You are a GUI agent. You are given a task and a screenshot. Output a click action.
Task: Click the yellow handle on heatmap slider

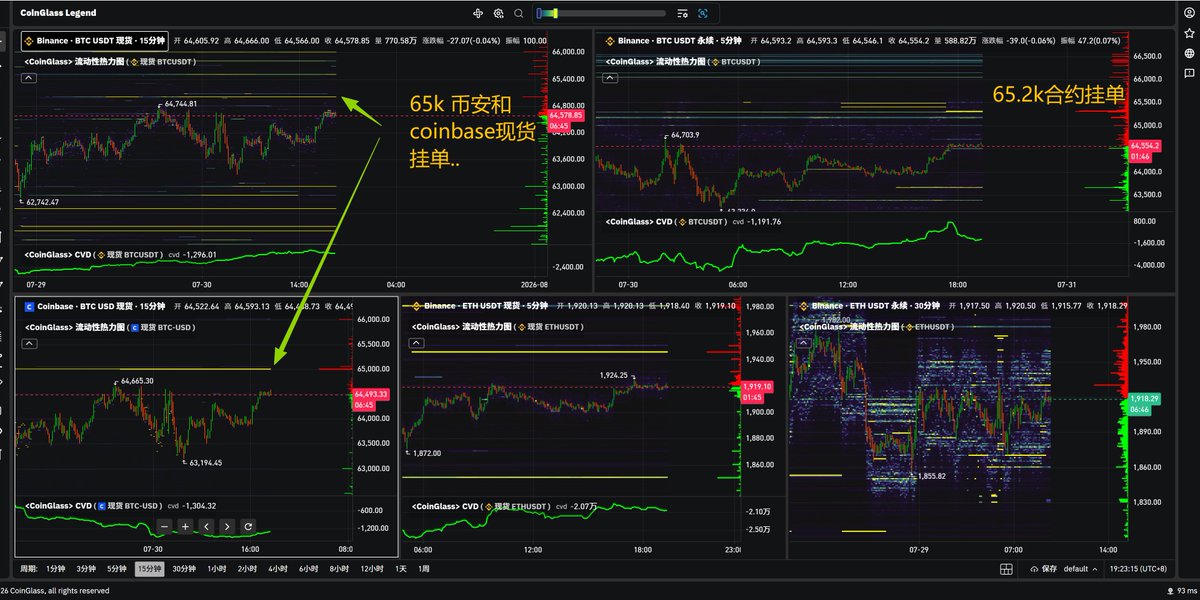[x=554, y=13]
